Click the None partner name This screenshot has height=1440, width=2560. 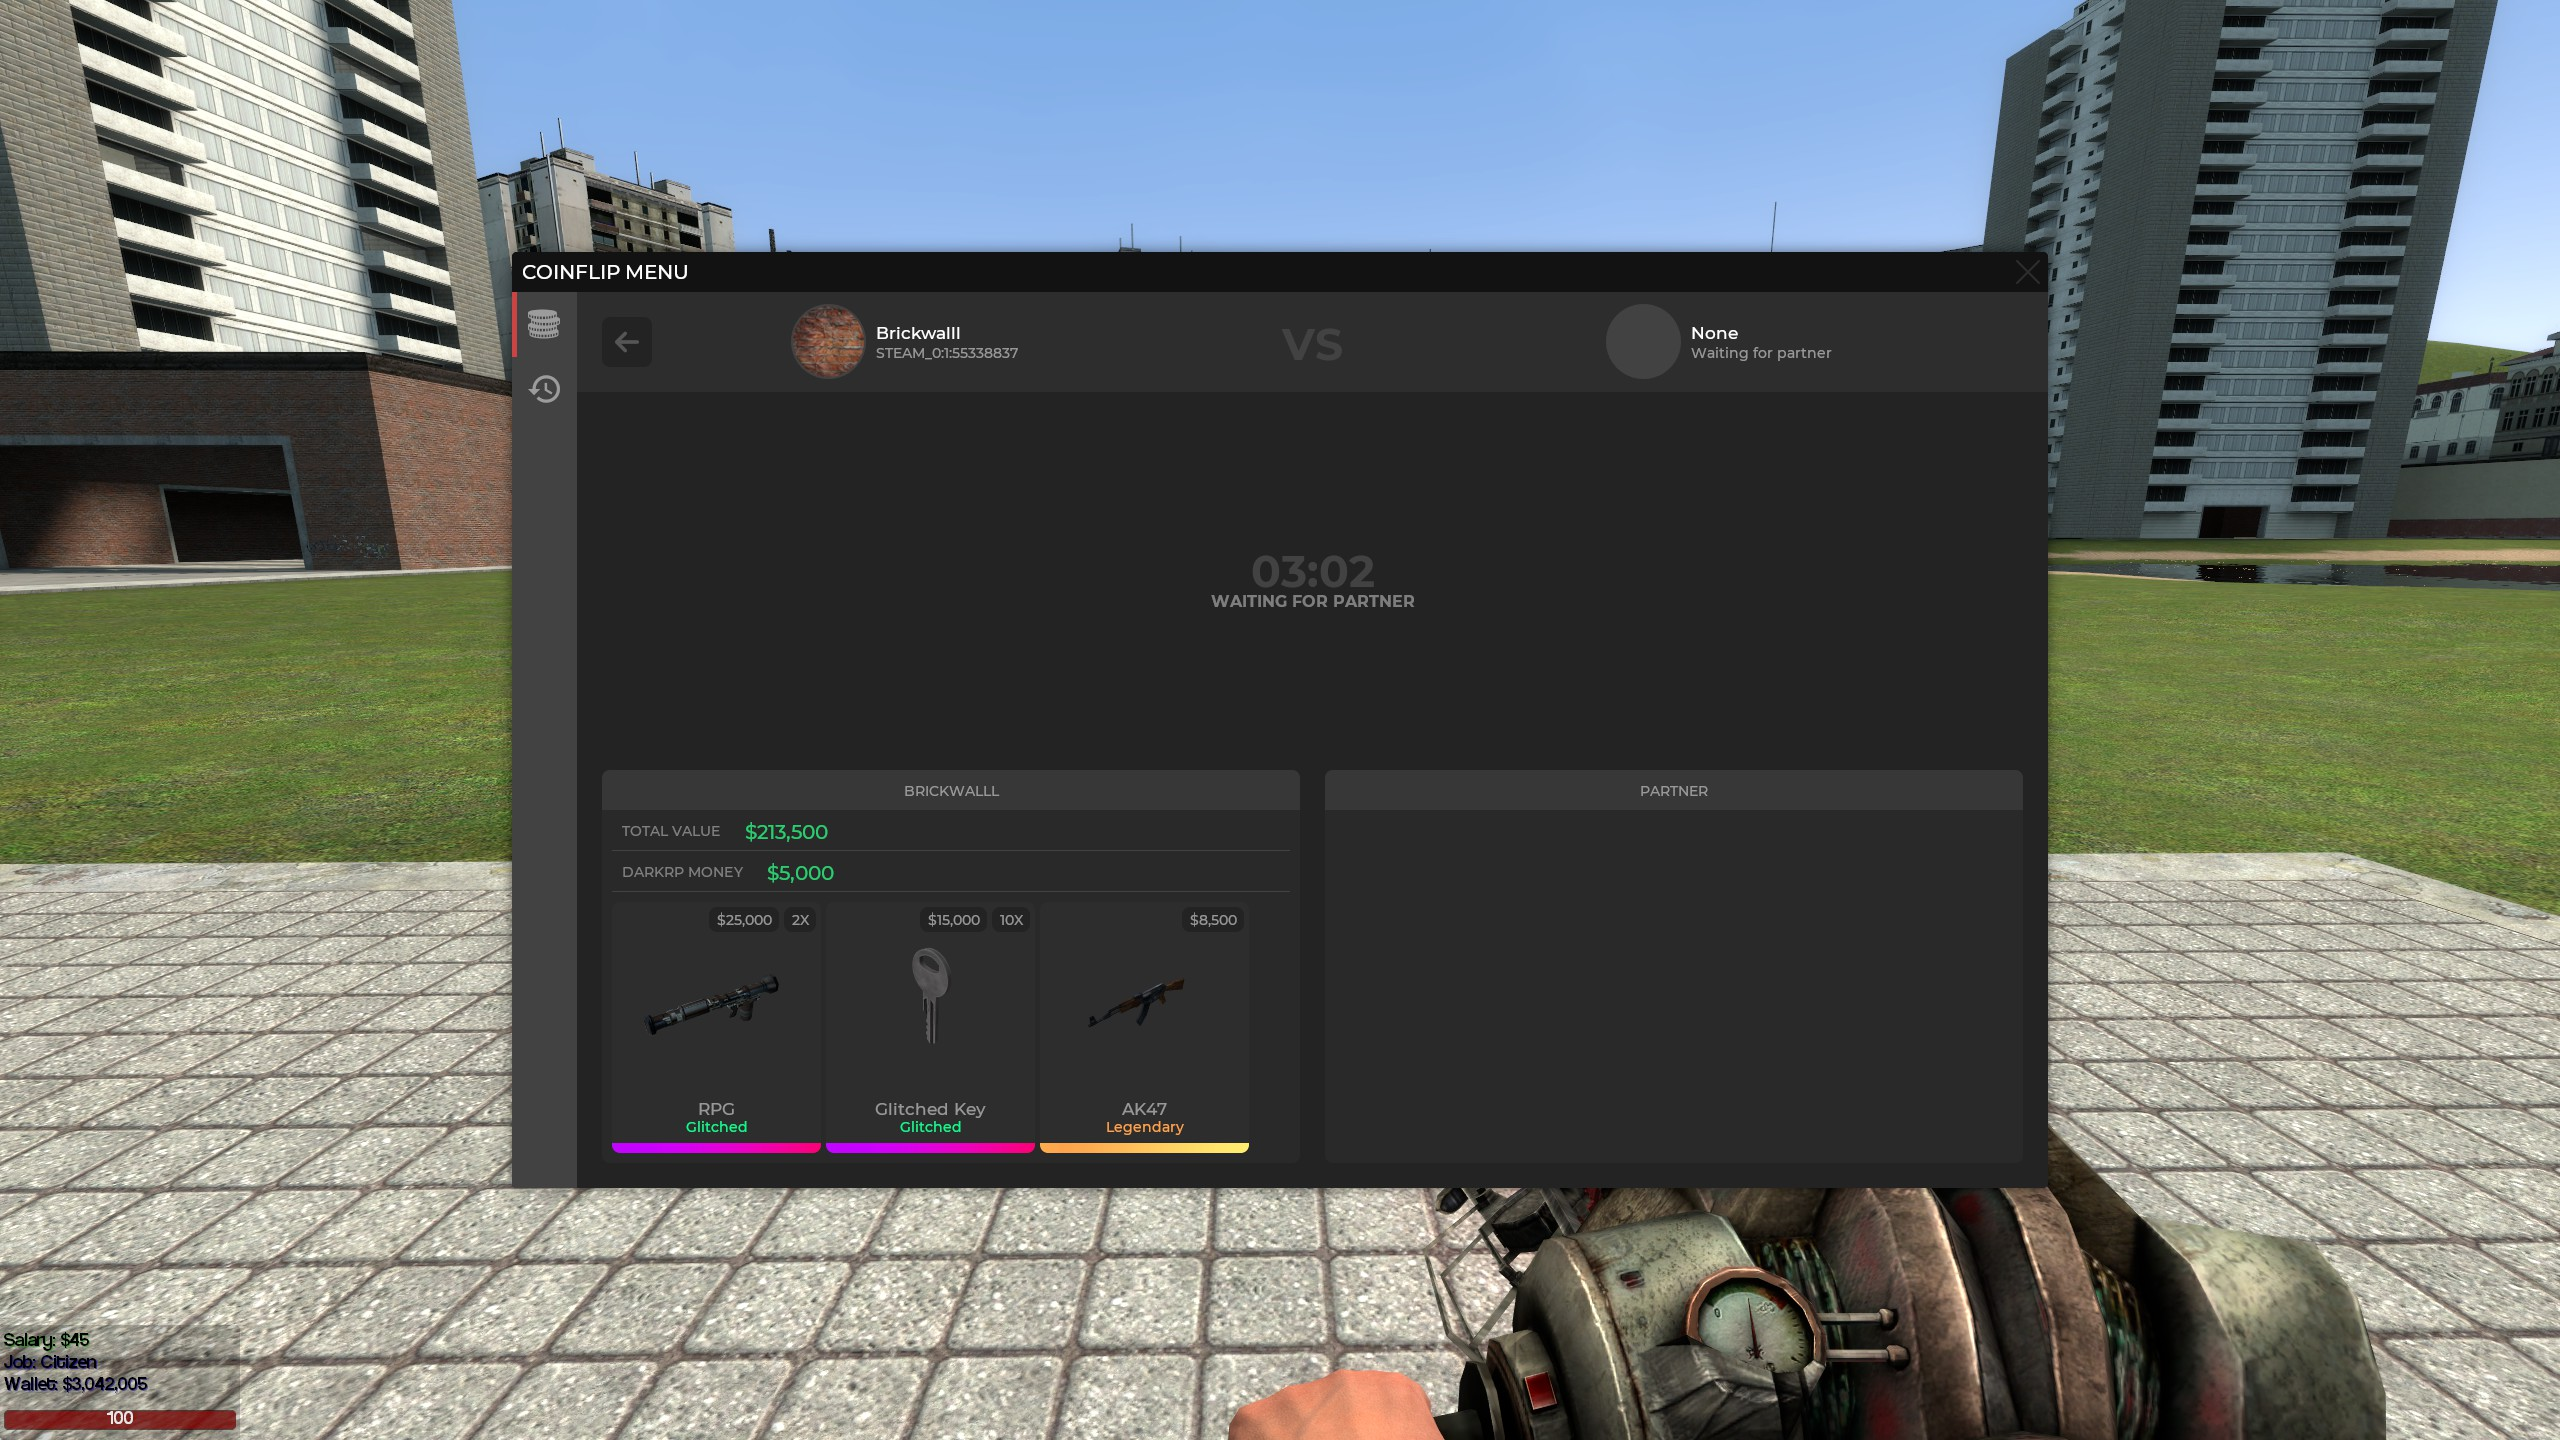click(x=1714, y=333)
